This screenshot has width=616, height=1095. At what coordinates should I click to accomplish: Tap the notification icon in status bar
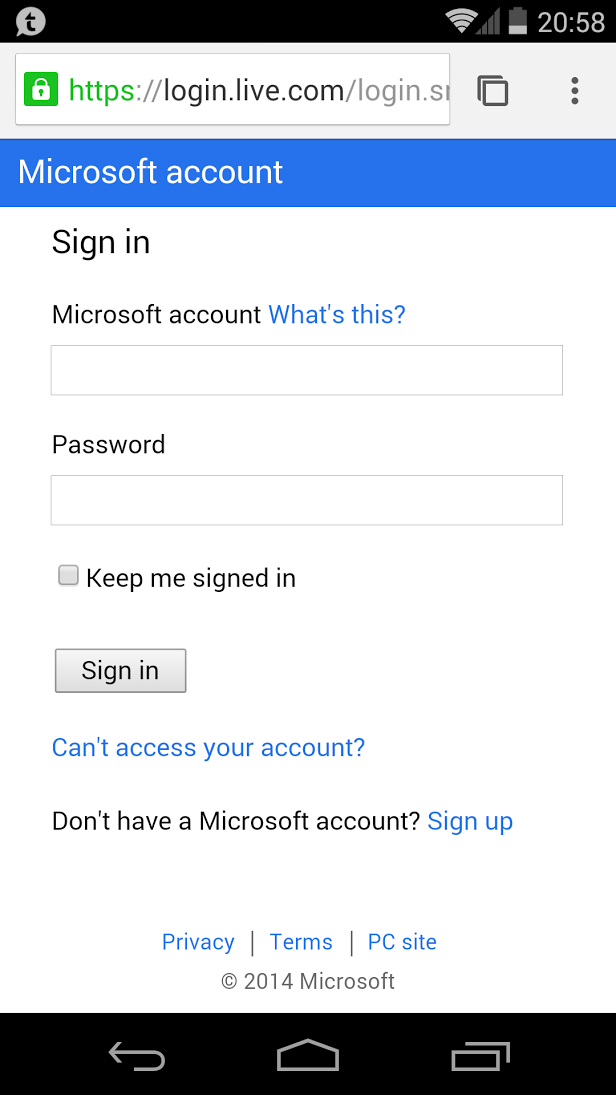coord(31,21)
